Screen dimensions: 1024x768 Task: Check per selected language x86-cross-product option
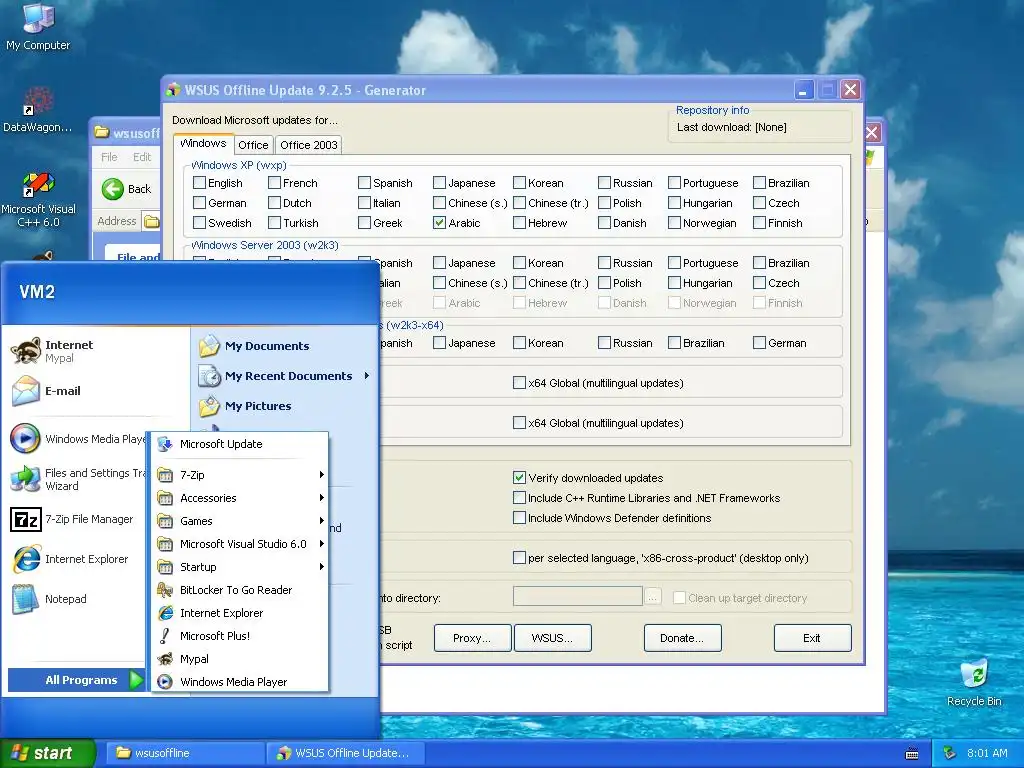coord(519,558)
